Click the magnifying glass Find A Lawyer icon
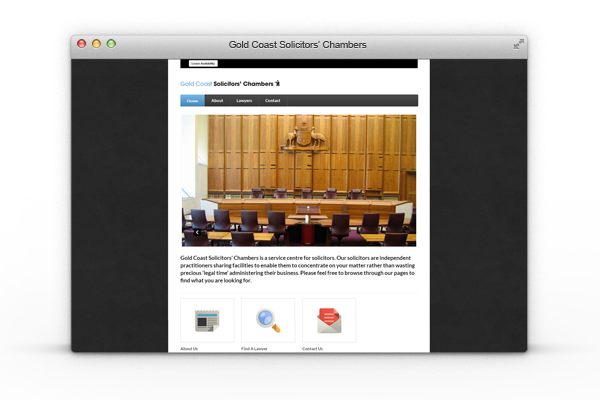 tap(268, 320)
